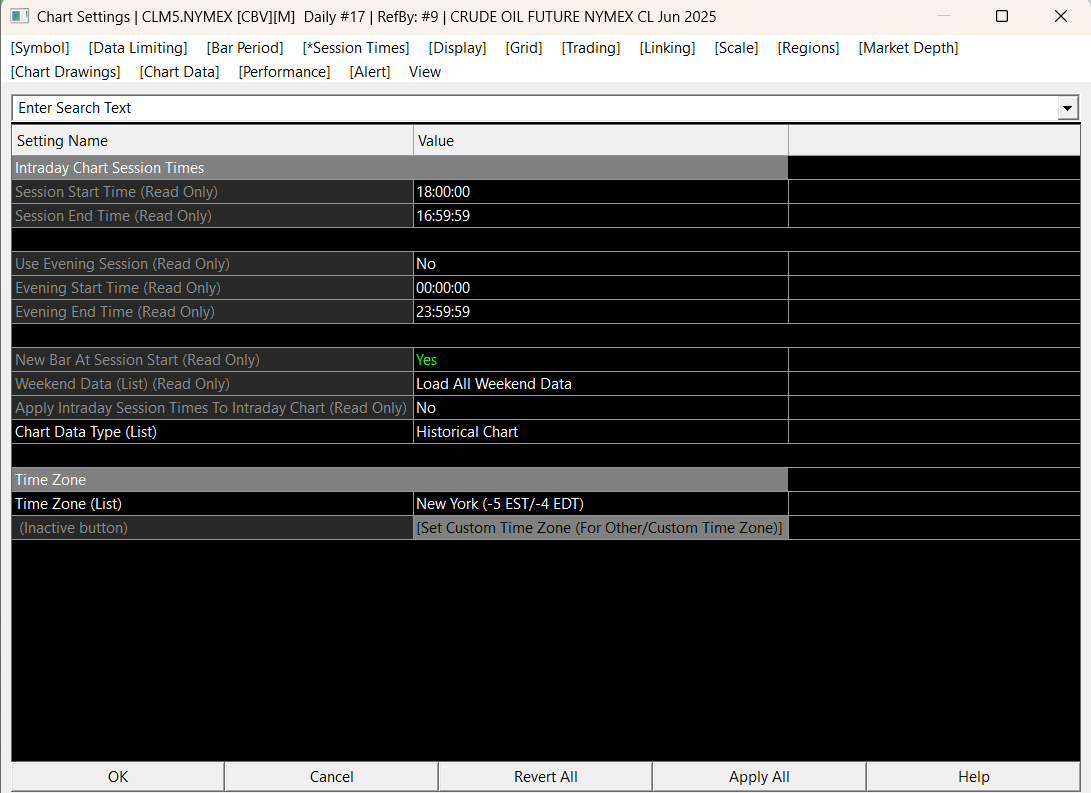Select the Time Zone section header
The image size is (1091, 793).
coord(400,480)
